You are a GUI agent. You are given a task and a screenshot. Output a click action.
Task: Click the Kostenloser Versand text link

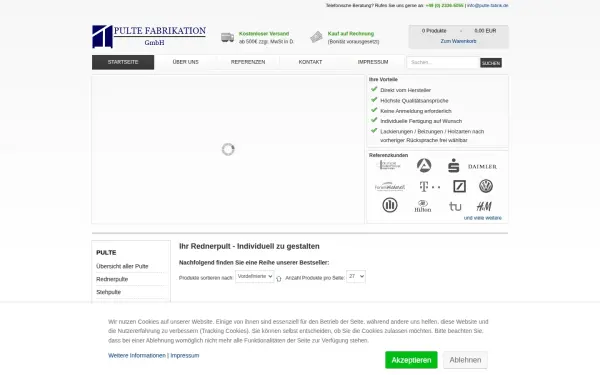[264, 34]
